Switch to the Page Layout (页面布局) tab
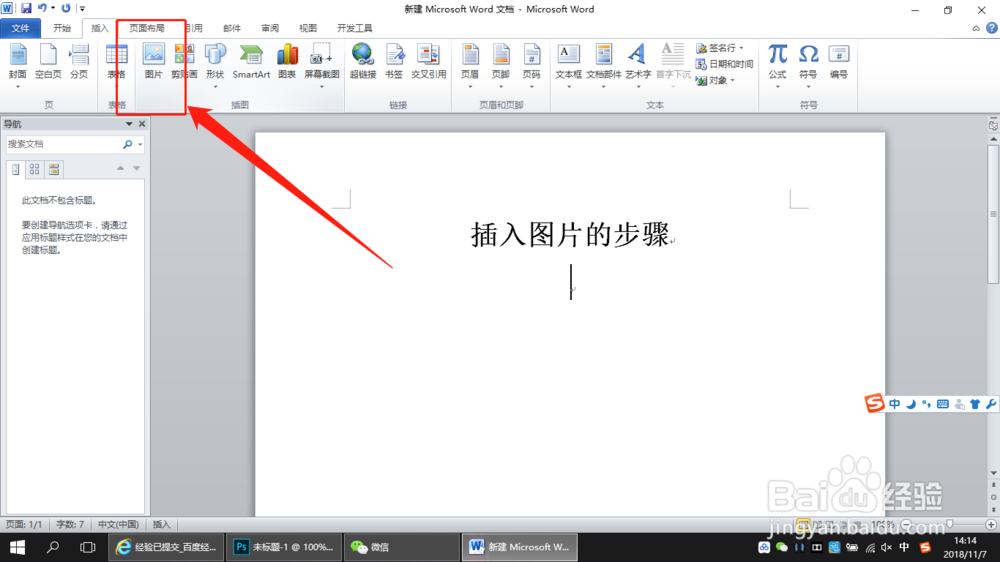 (x=147, y=28)
